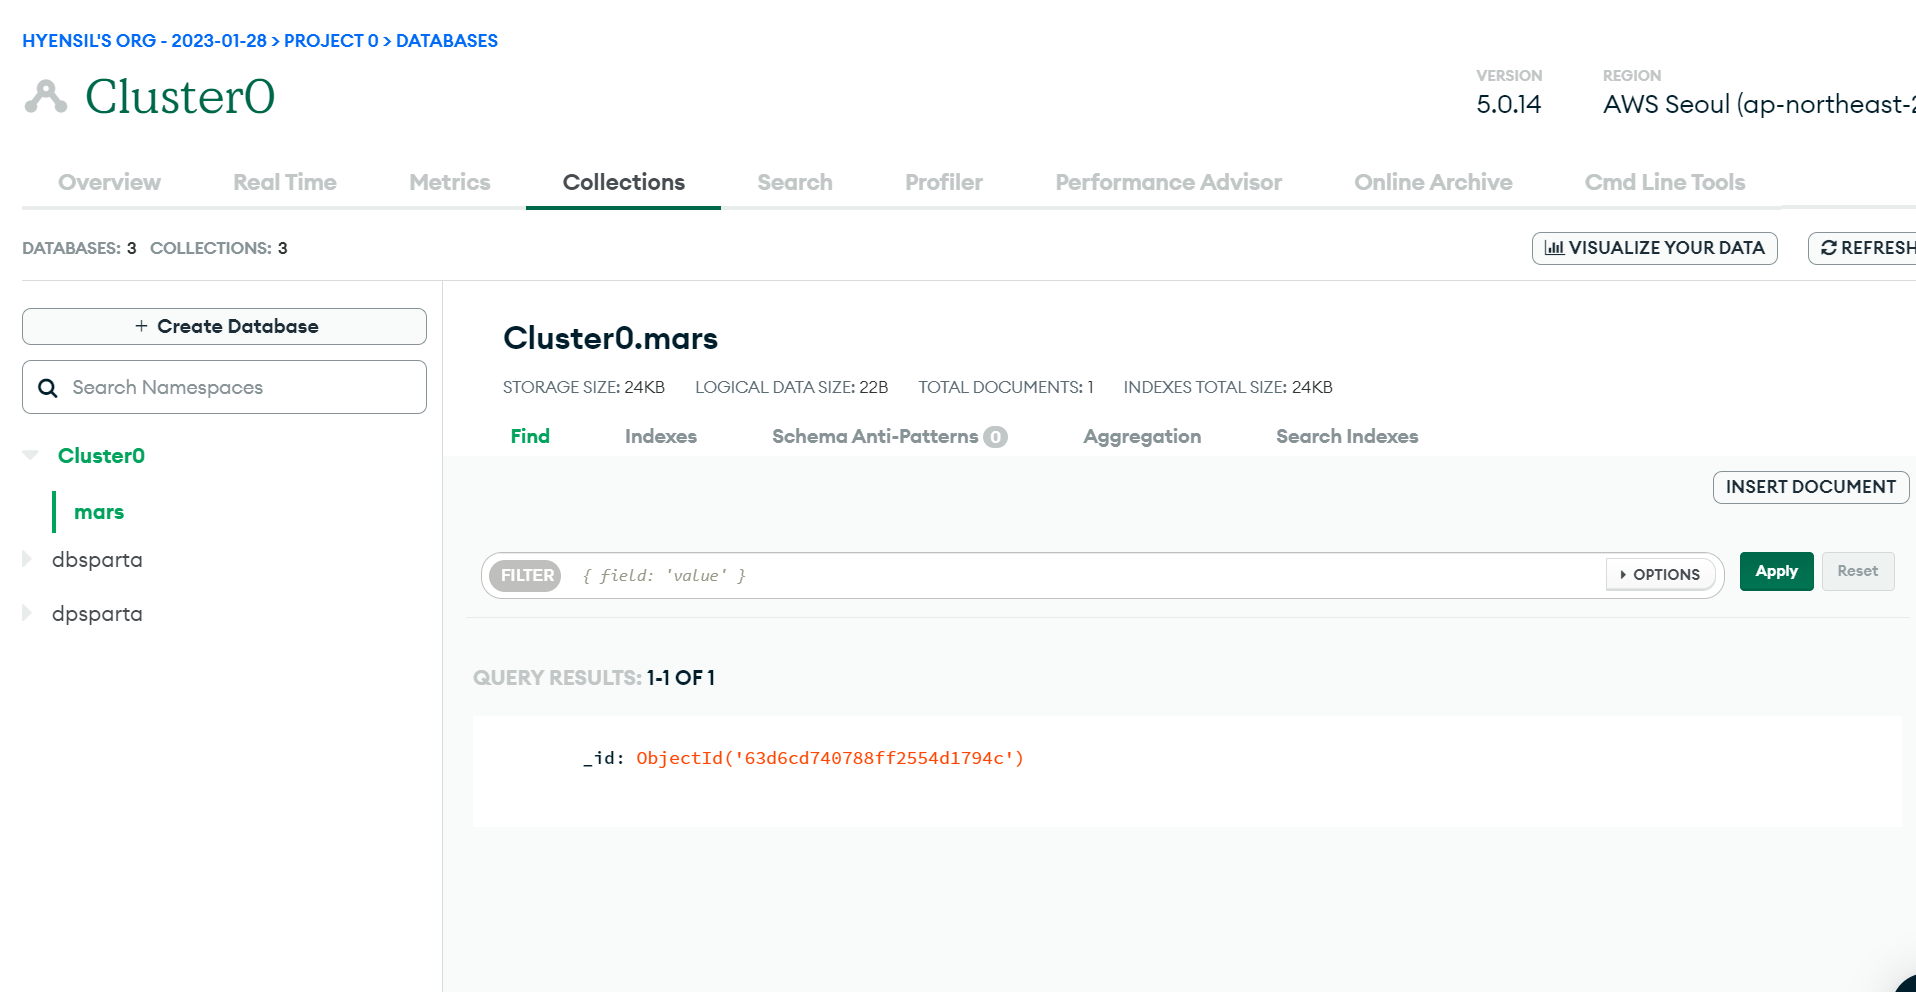Switch to the Aggregation sub-tab
This screenshot has width=1916, height=992.
1142,436
